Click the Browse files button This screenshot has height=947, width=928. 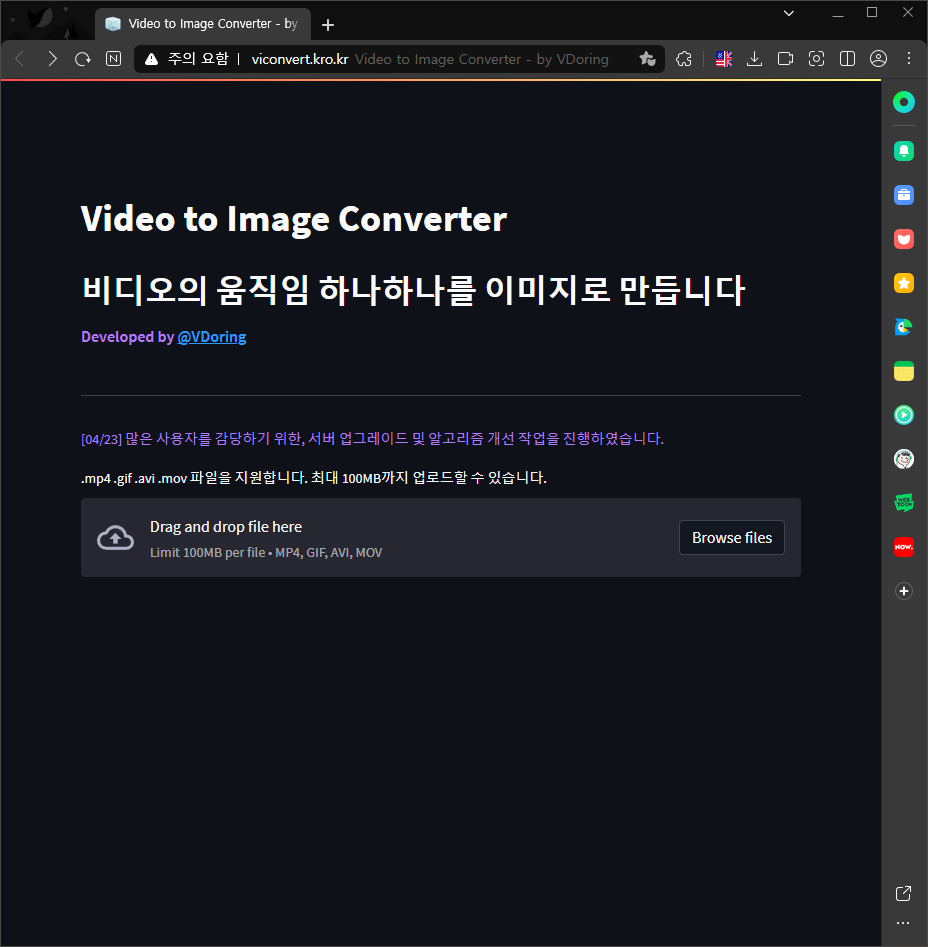tap(731, 538)
